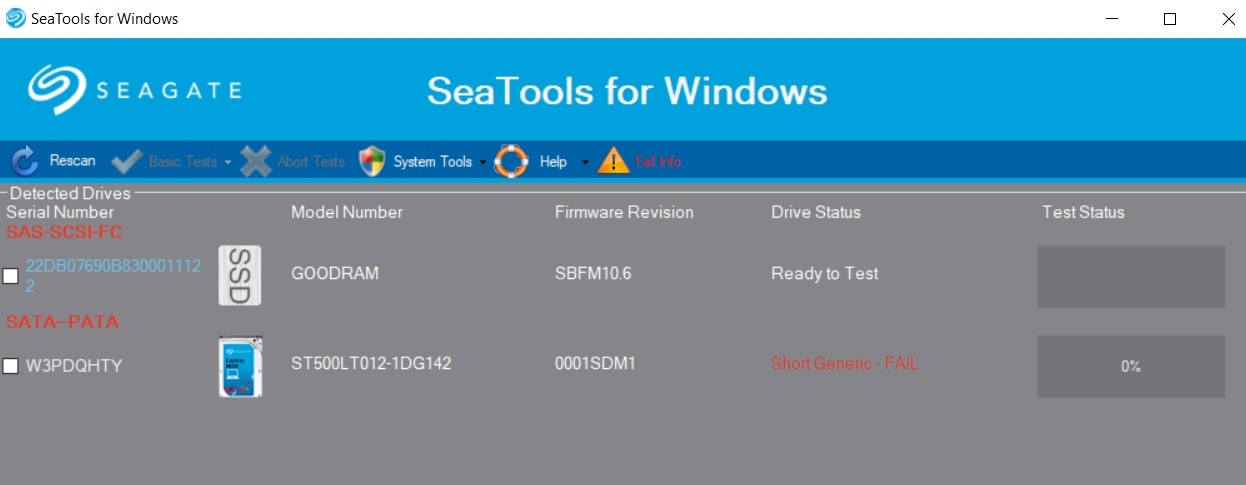The image size is (1246, 485).
Task: Click the Fail Info warning triangle icon
Action: [613, 161]
